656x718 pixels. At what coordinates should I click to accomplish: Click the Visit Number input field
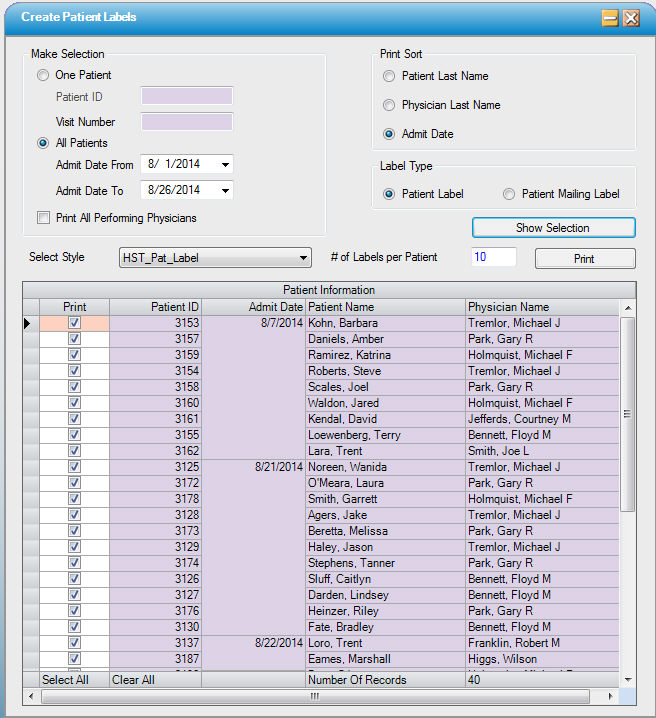(187, 122)
